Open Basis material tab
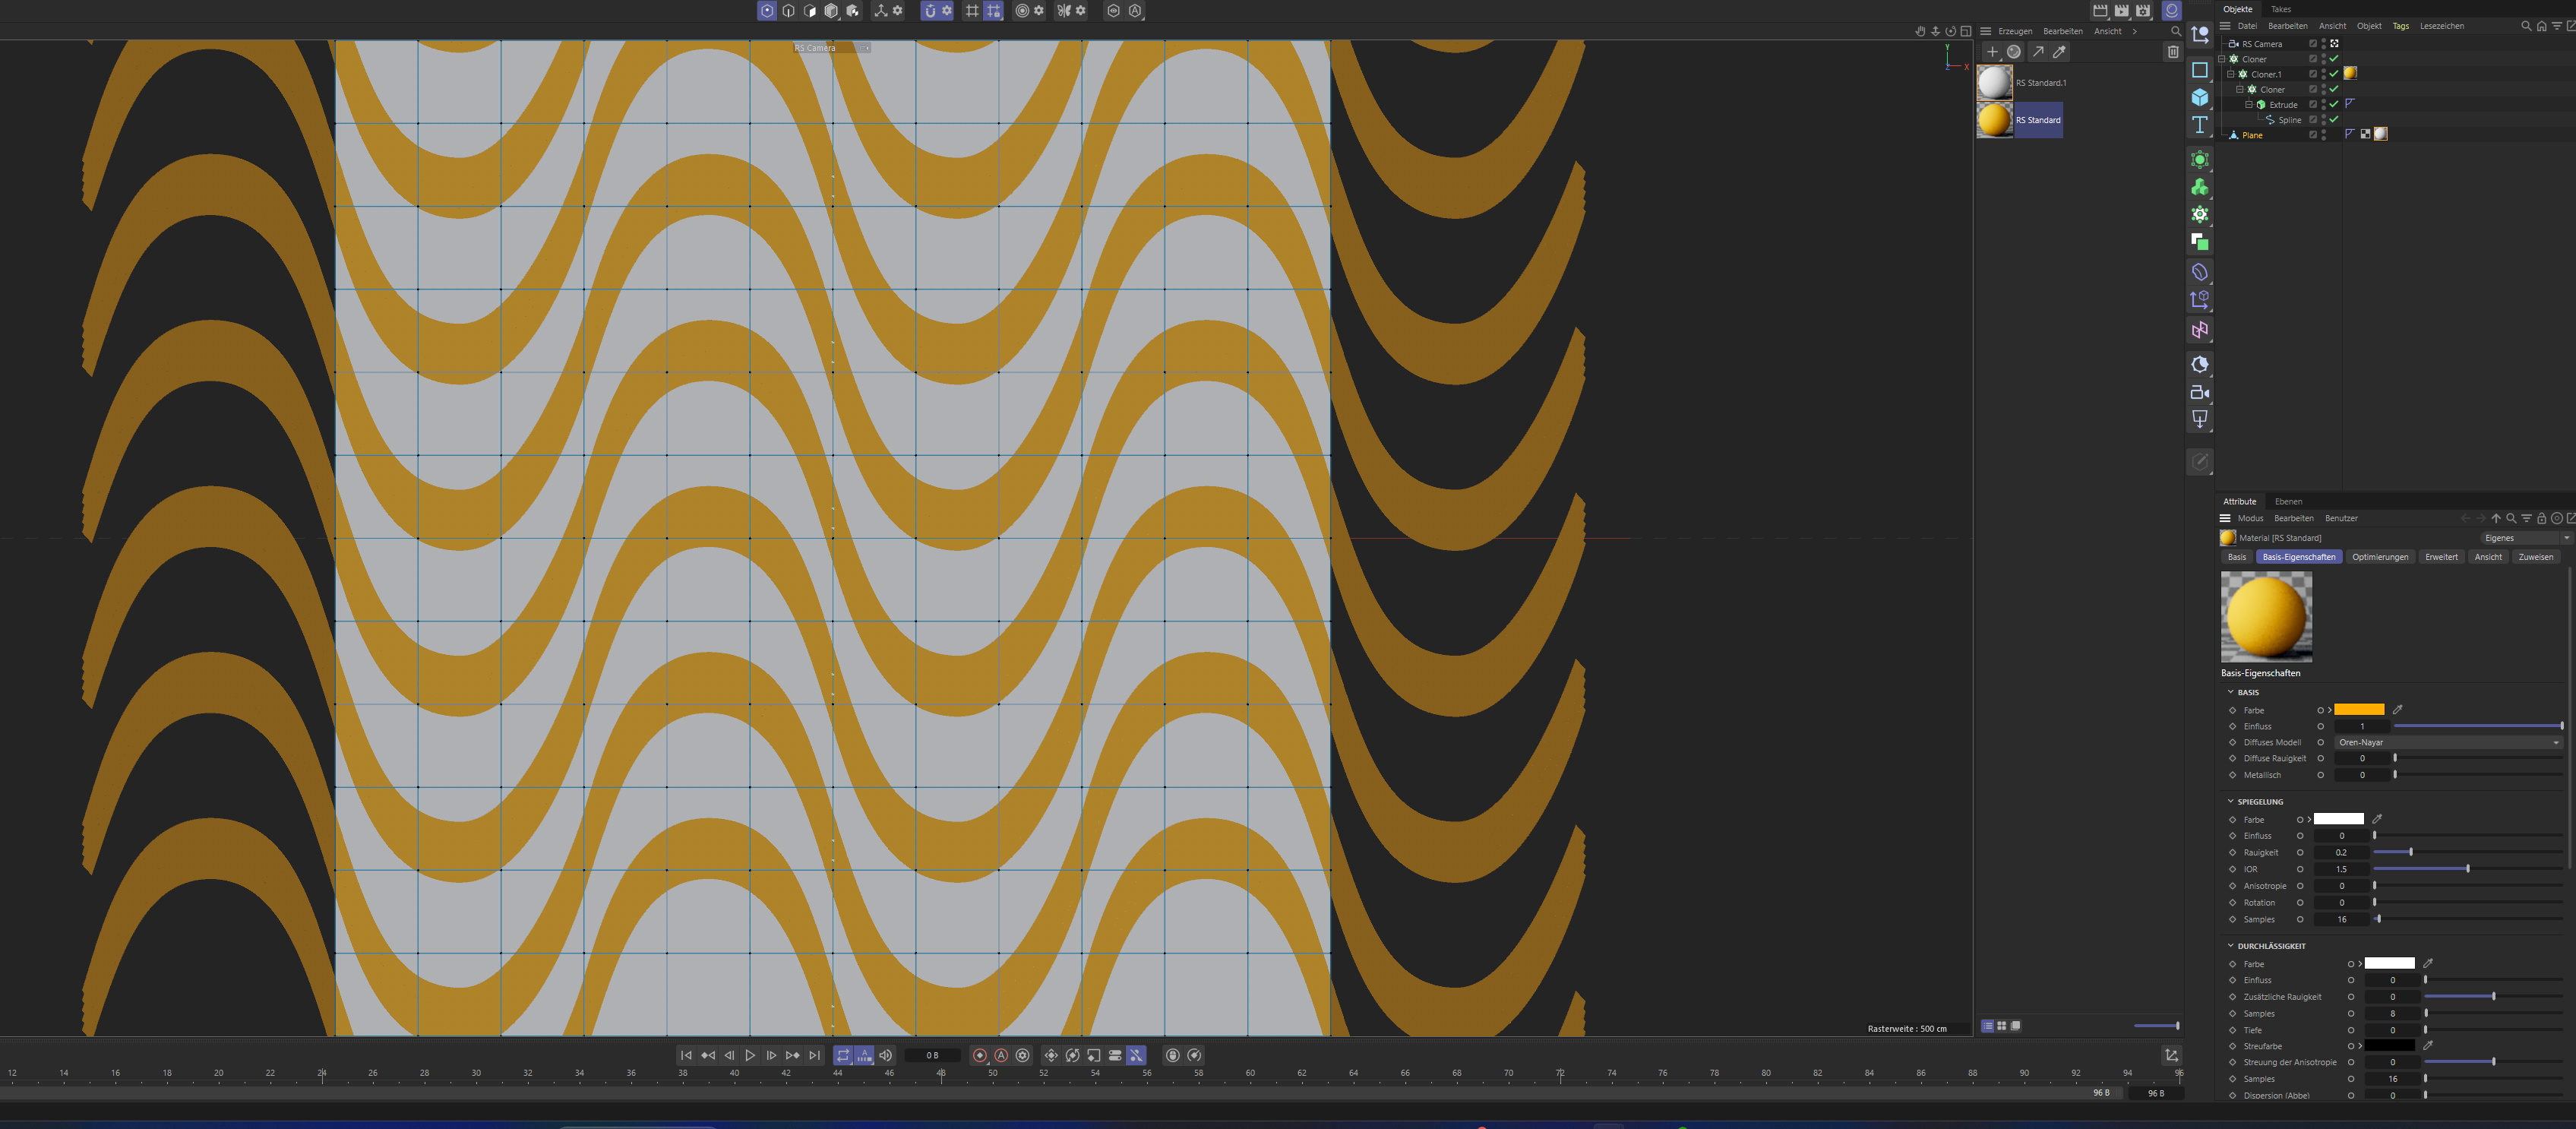Image resolution: width=2576 pixels, height=1129 pixels. [x=2237, y=557]
